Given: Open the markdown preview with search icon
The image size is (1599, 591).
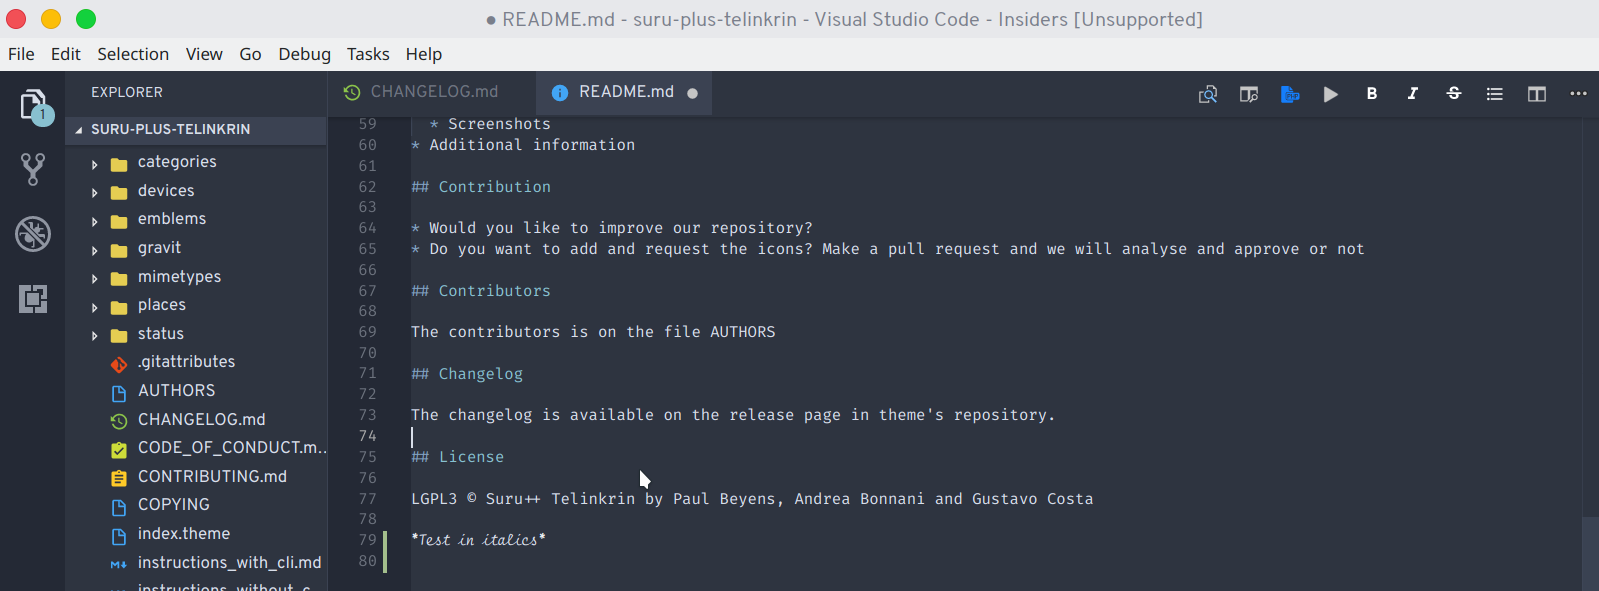Looking at the screenshot, I should point(1208,93).
